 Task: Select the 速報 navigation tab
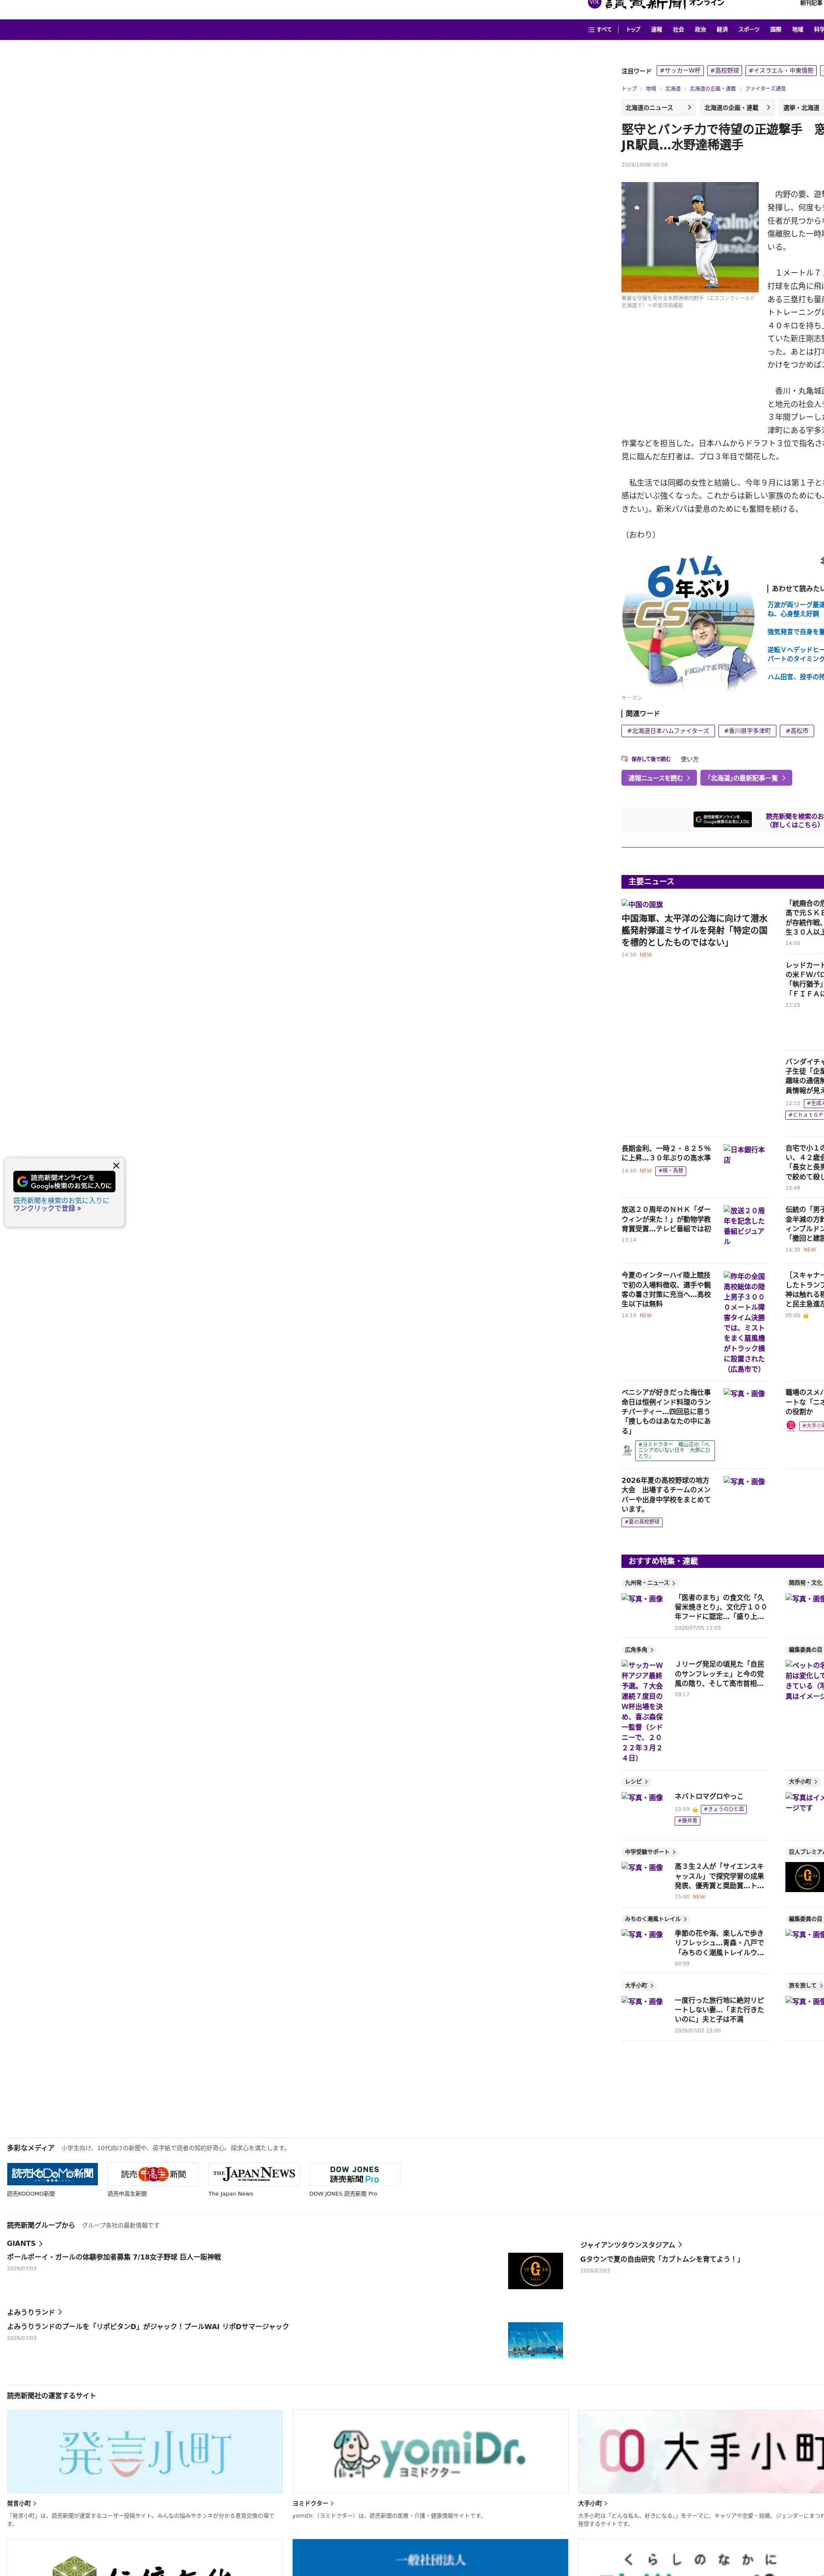click(656, 30)
